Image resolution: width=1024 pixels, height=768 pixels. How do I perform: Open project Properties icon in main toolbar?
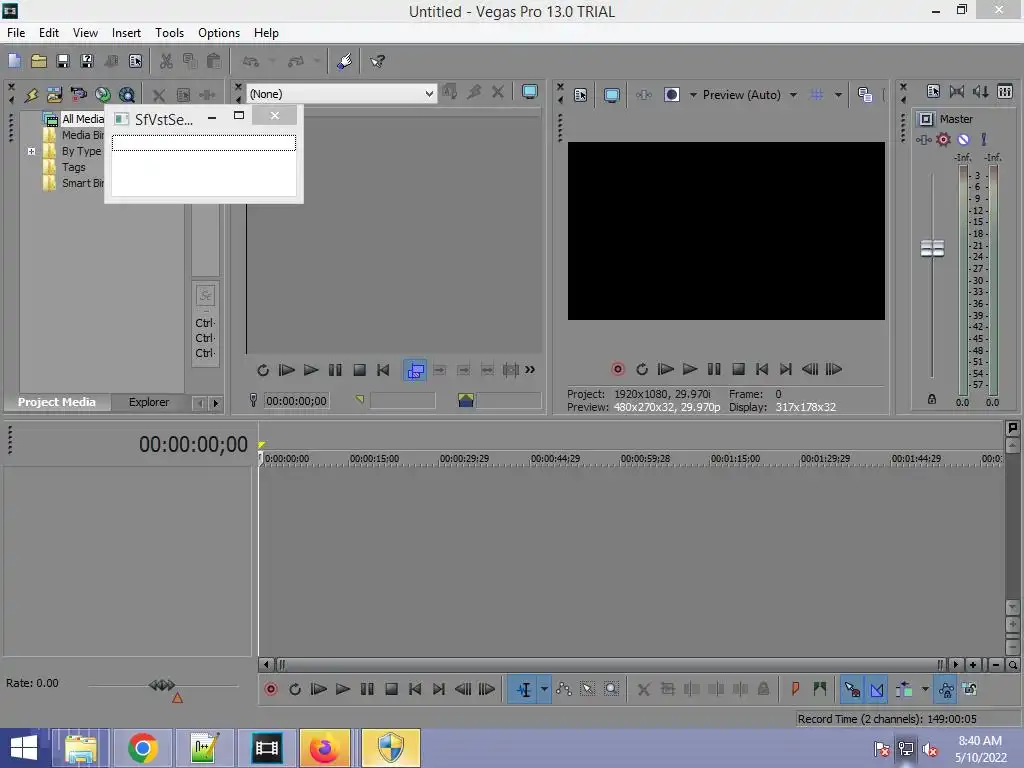[x=135, y=61]
